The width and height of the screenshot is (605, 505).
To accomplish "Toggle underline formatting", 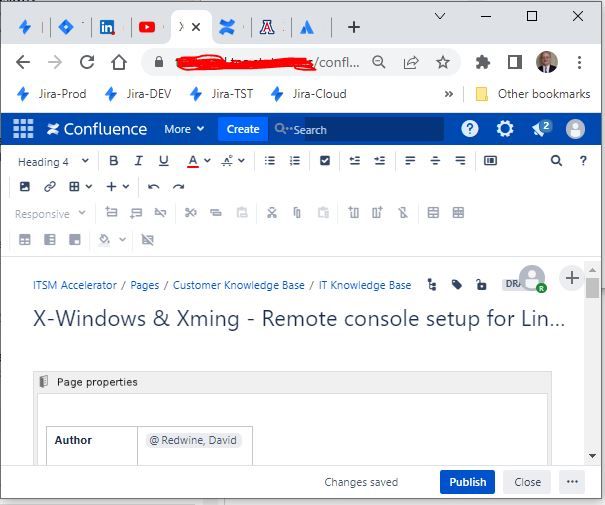I will click(x=164, y=161).
